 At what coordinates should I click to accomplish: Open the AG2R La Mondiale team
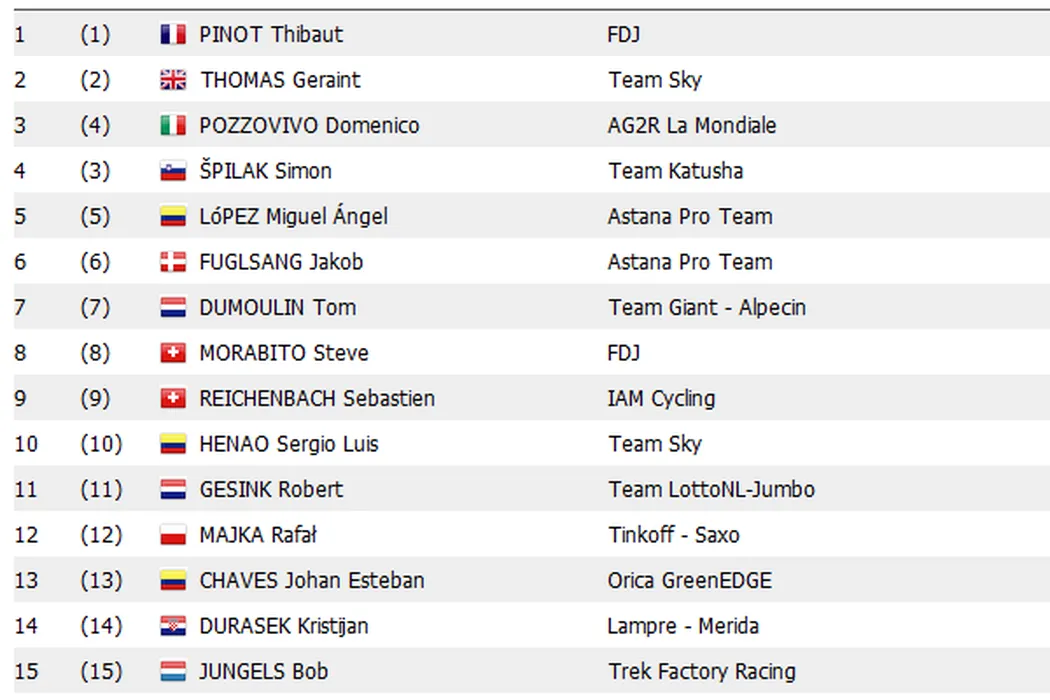692,126
